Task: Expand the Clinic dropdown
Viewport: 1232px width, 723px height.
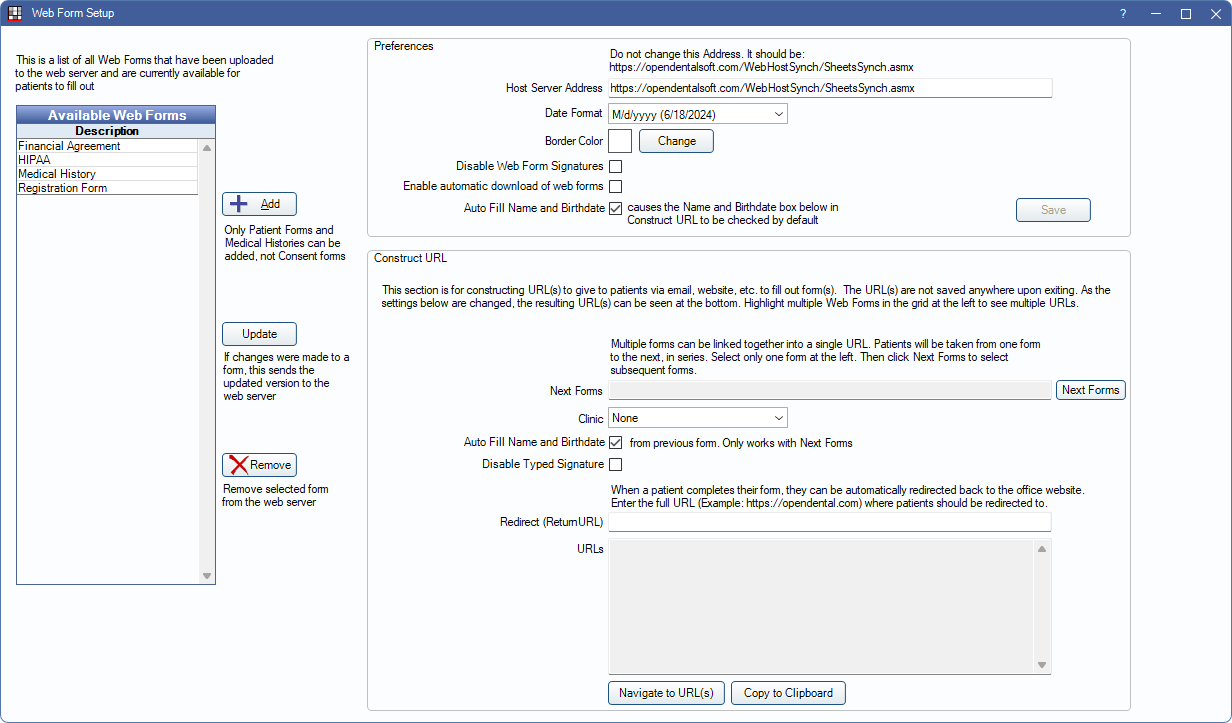Action: point(698,418)
